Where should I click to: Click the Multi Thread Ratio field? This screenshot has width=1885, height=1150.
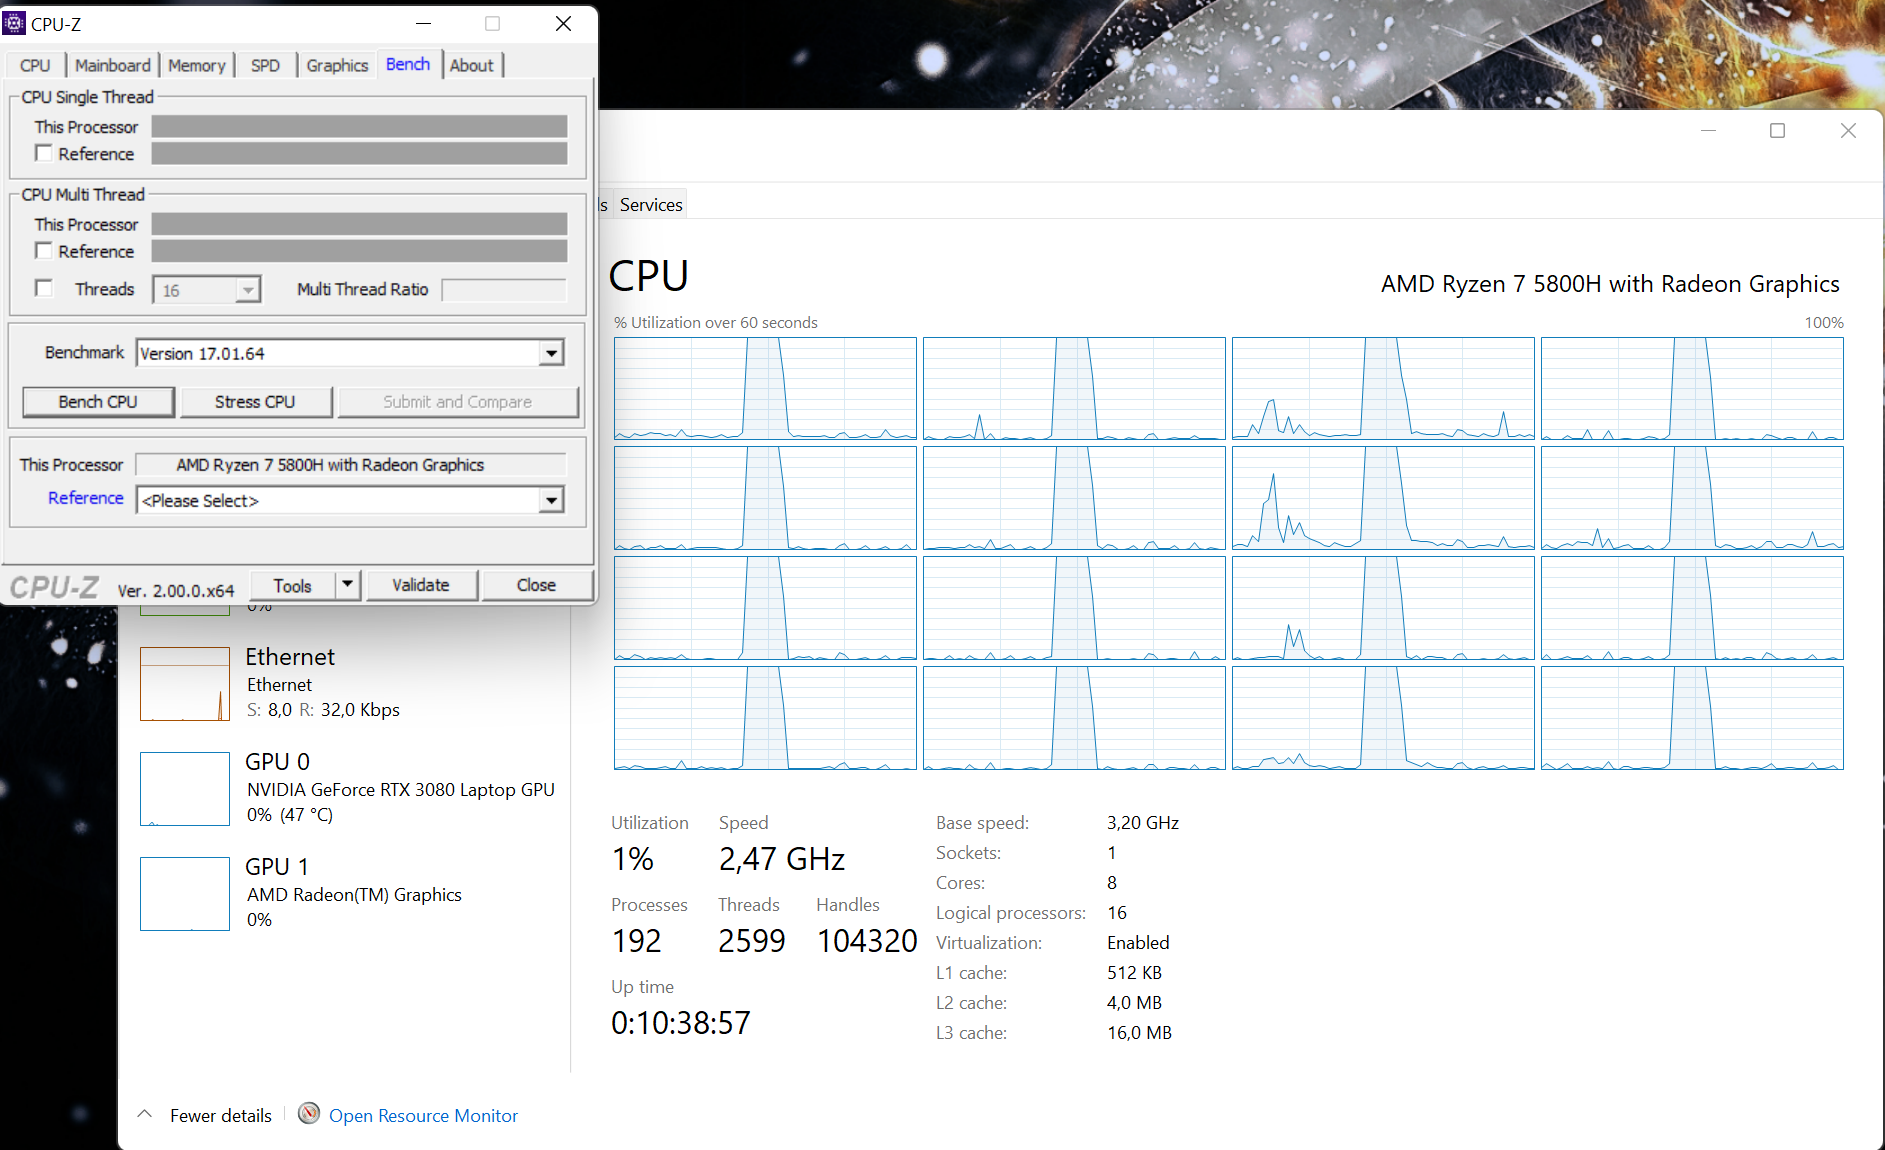504,289
